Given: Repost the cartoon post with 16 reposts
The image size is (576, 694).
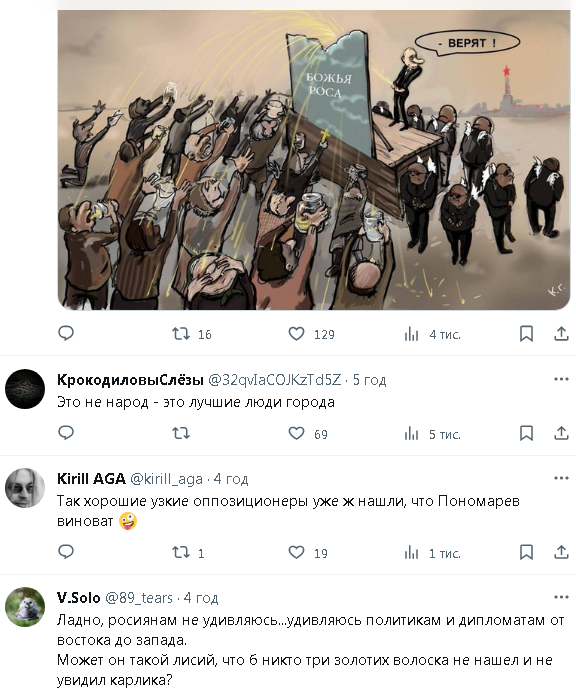Looking at the screenshot, I should click(192, 334).
